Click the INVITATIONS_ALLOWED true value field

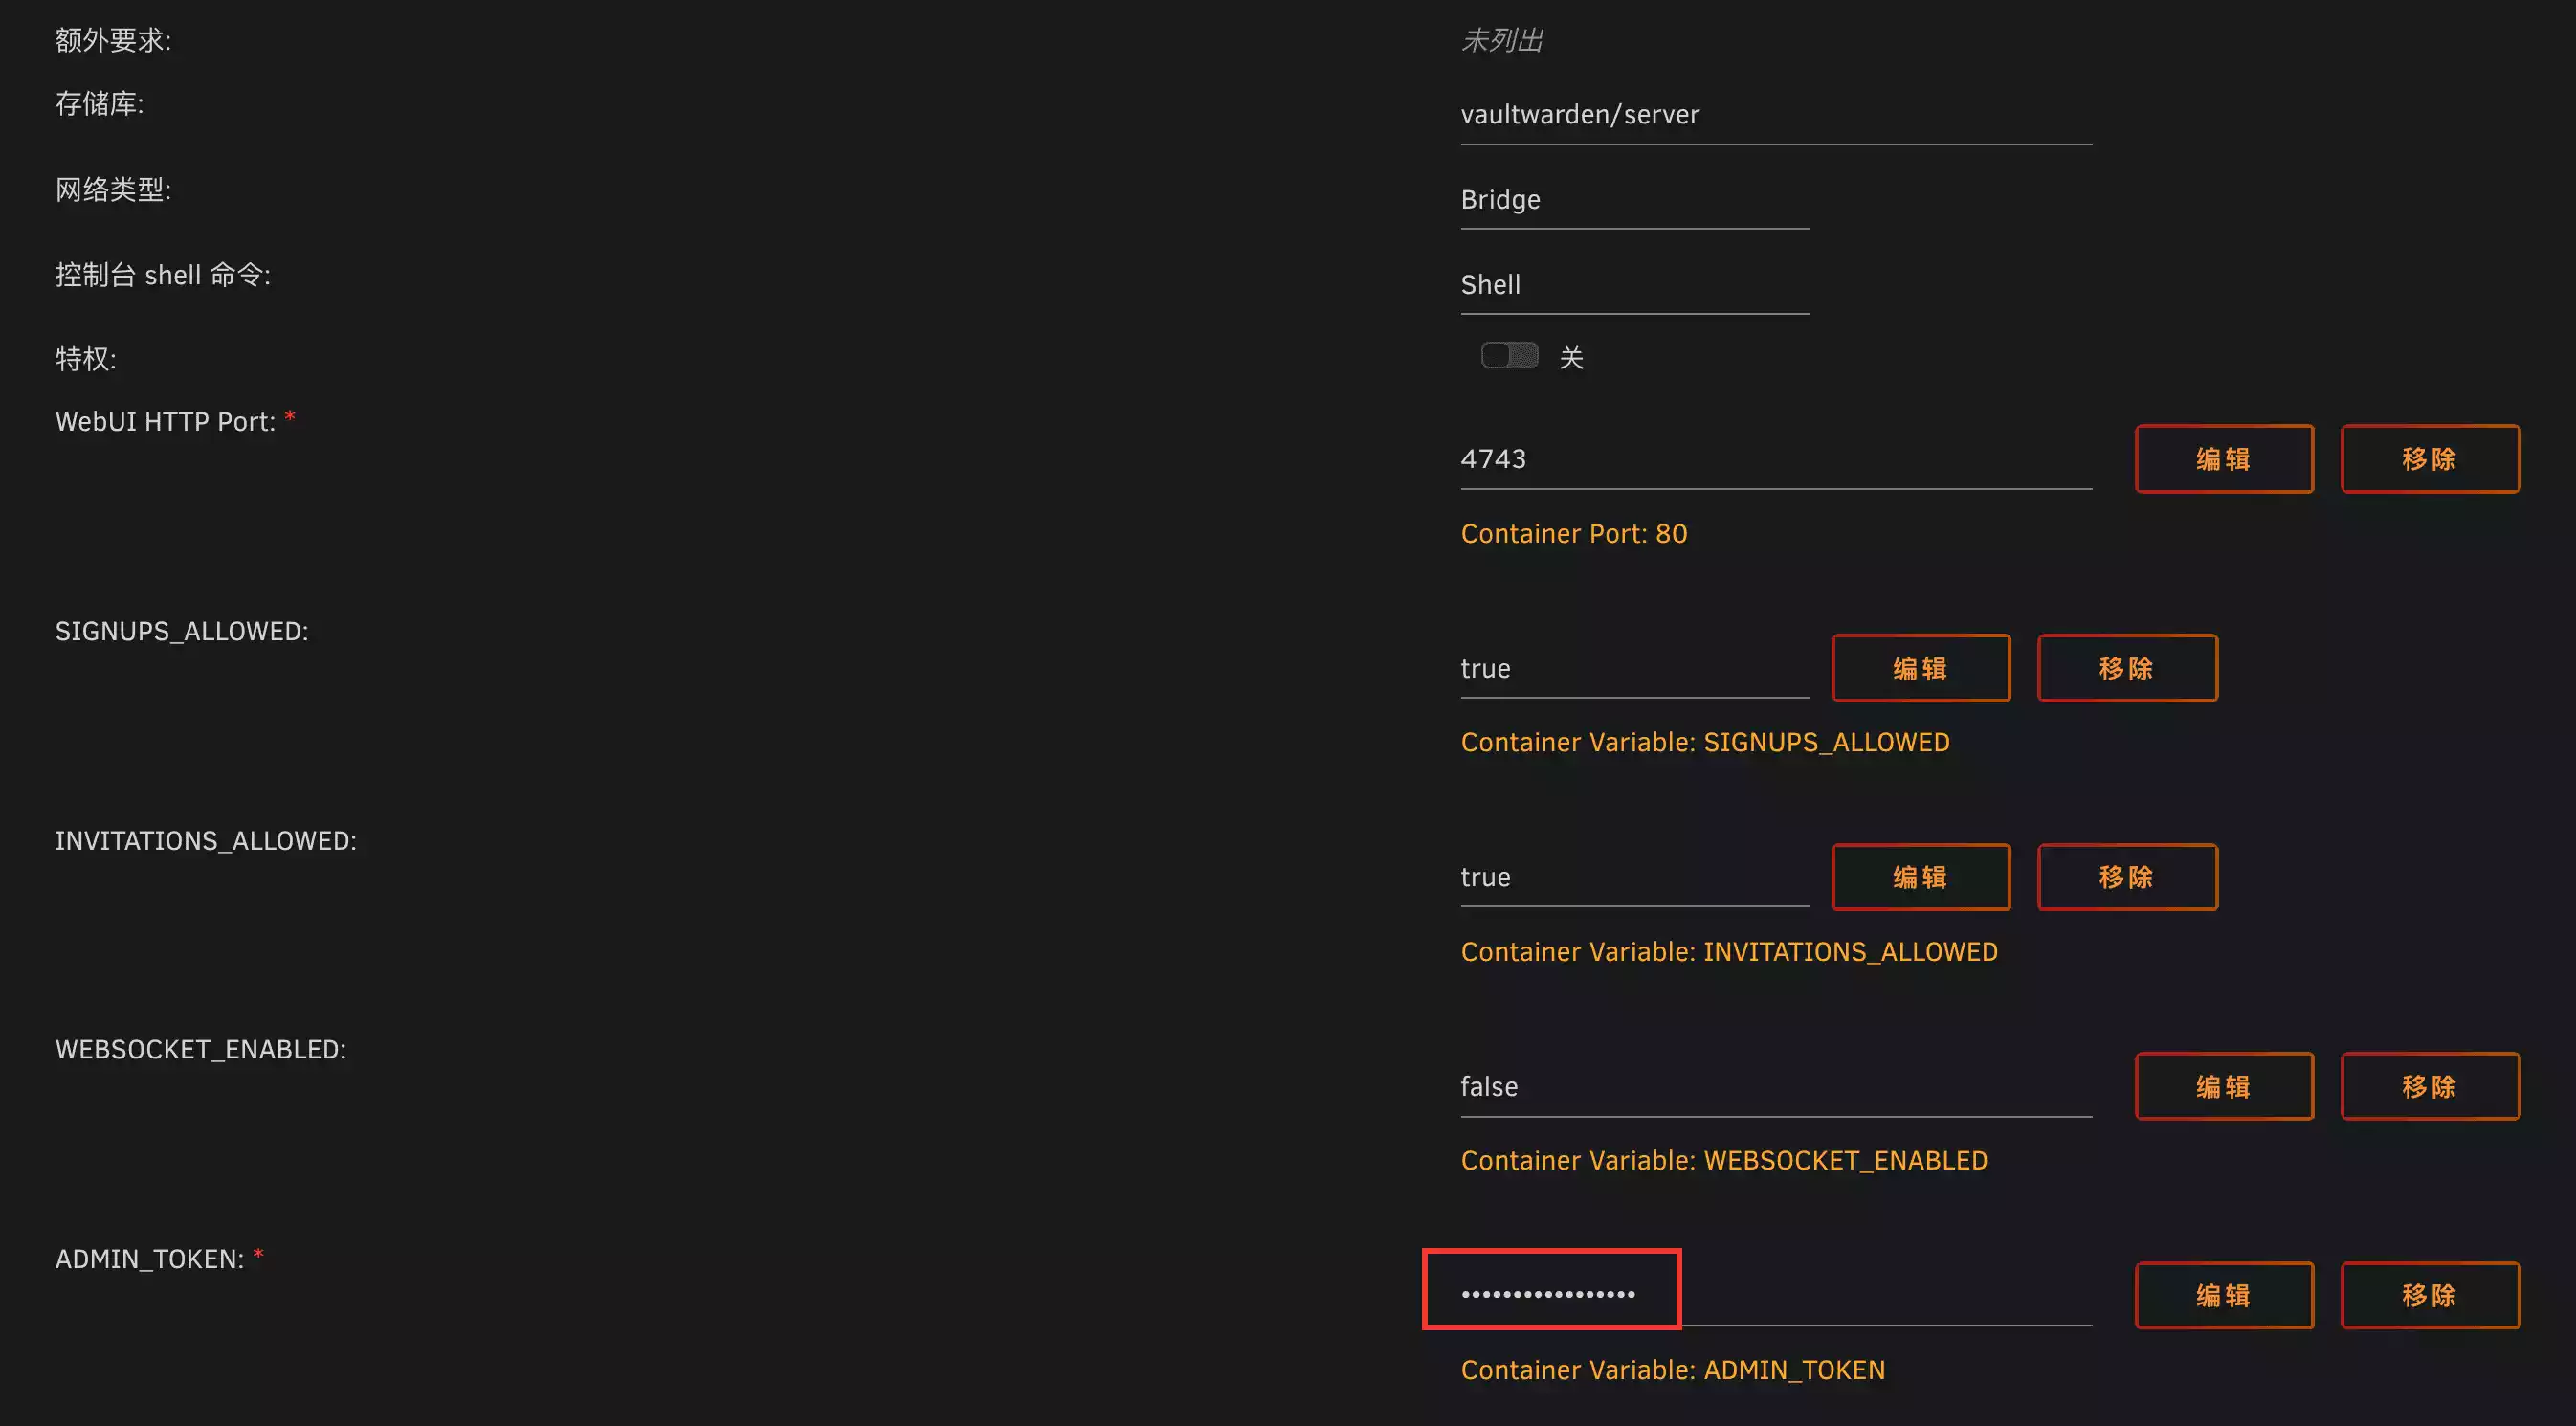click(x=1634, y=877)
